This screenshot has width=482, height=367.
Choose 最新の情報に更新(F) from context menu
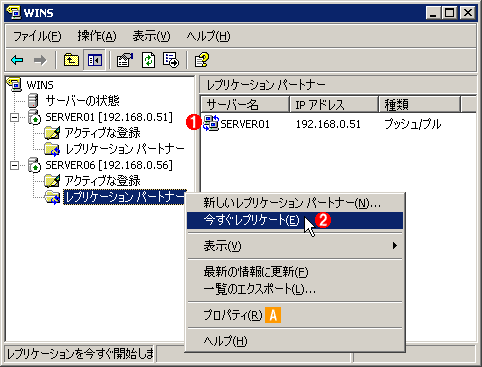click(x=295, y=272)
